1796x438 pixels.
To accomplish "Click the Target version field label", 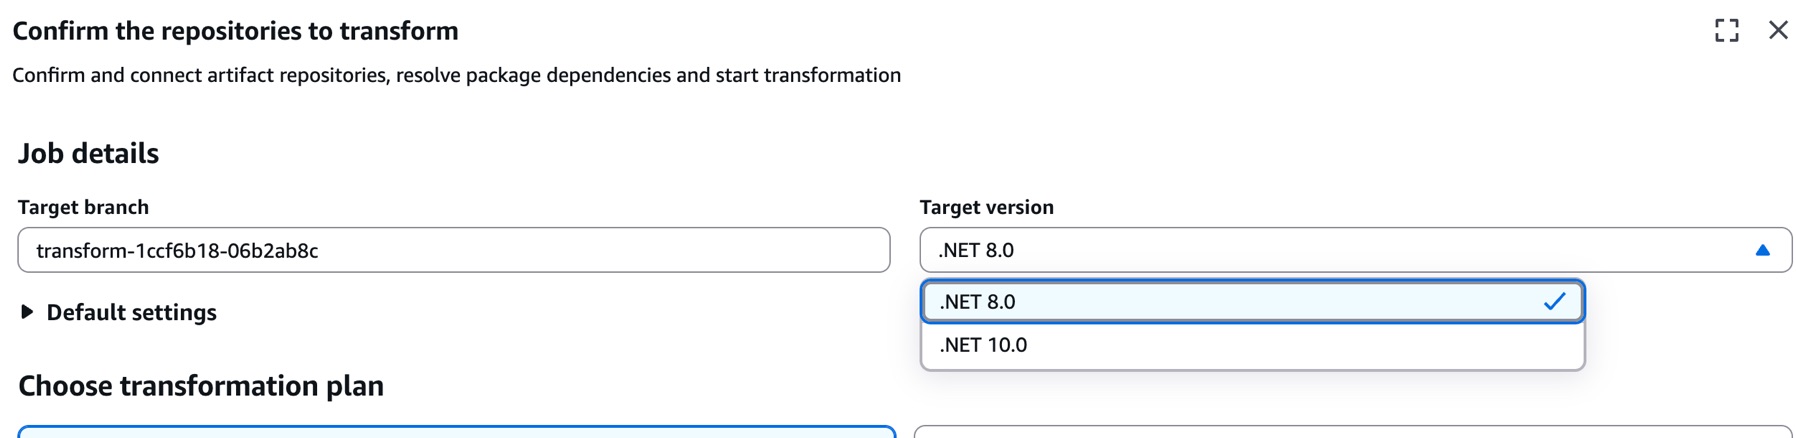I will coord(986,207).
